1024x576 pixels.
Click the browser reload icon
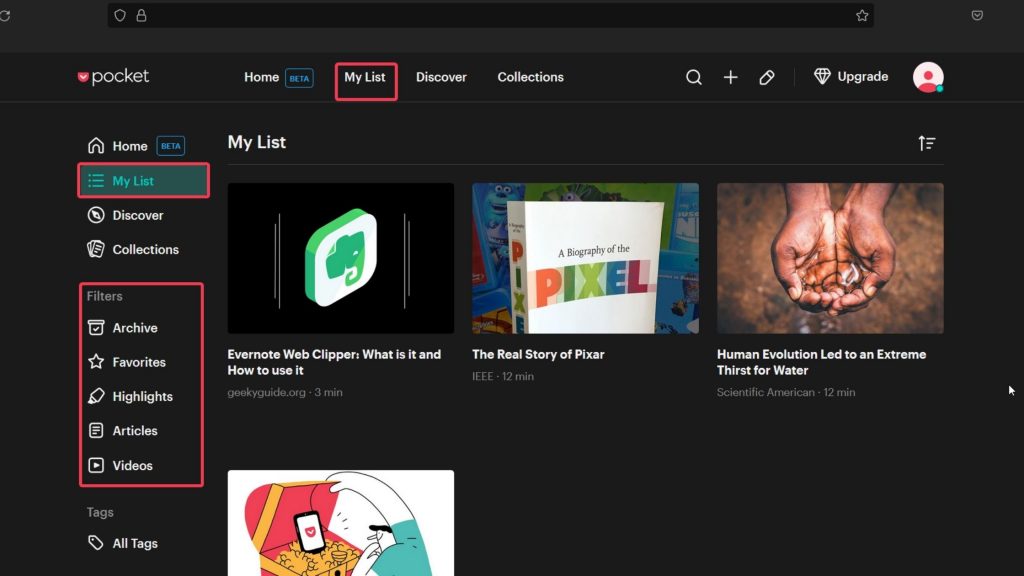pyautogui.click(x=5, y=16)
